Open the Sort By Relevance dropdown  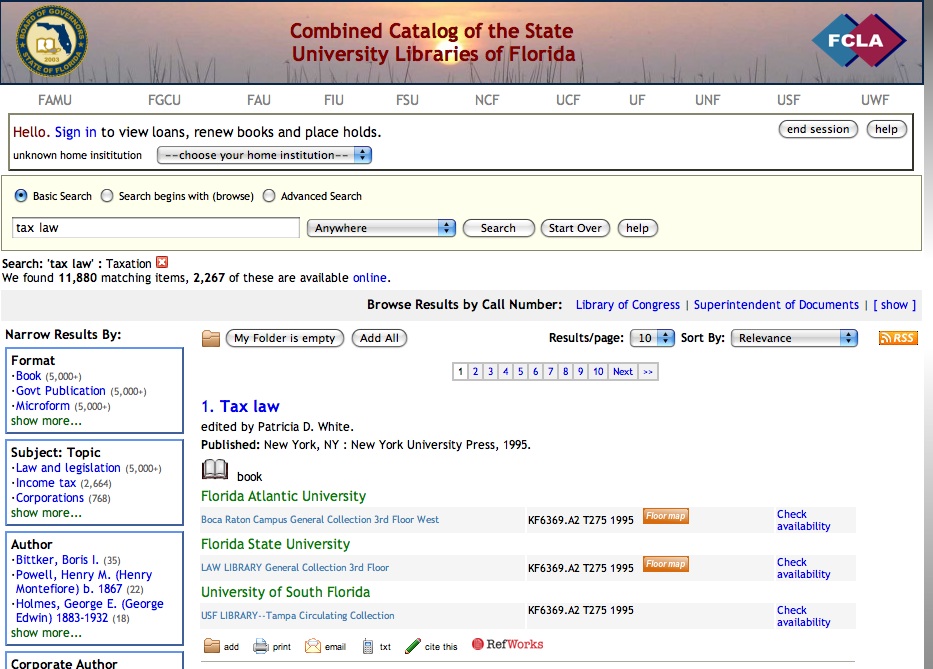[x=794, y=338]
